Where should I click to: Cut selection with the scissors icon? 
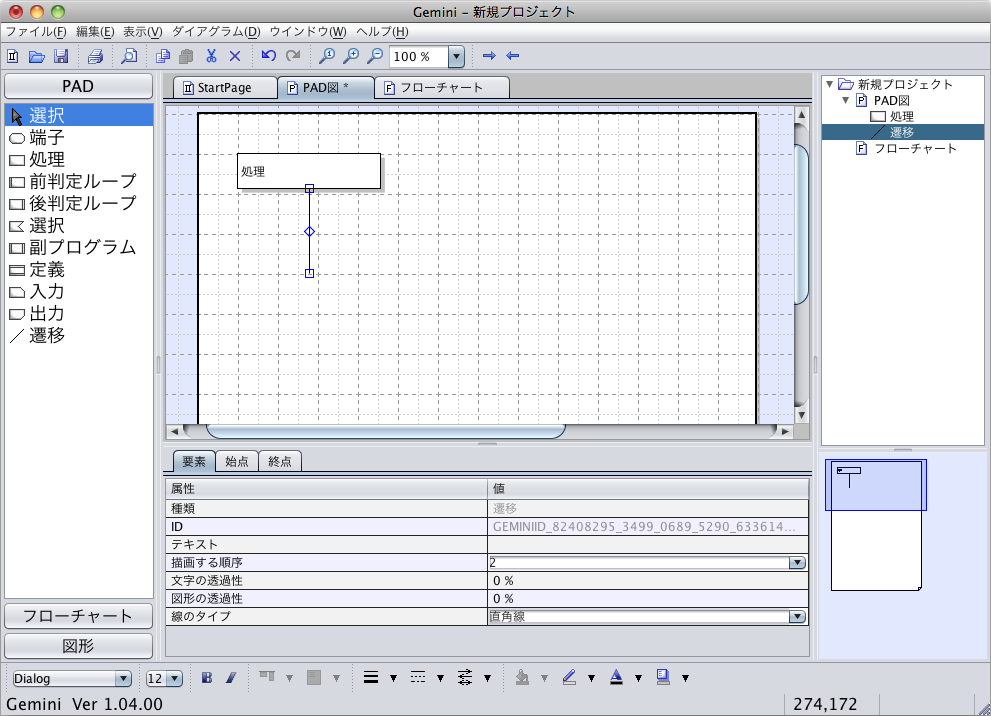pyautogui.click(x=211, y=56)
